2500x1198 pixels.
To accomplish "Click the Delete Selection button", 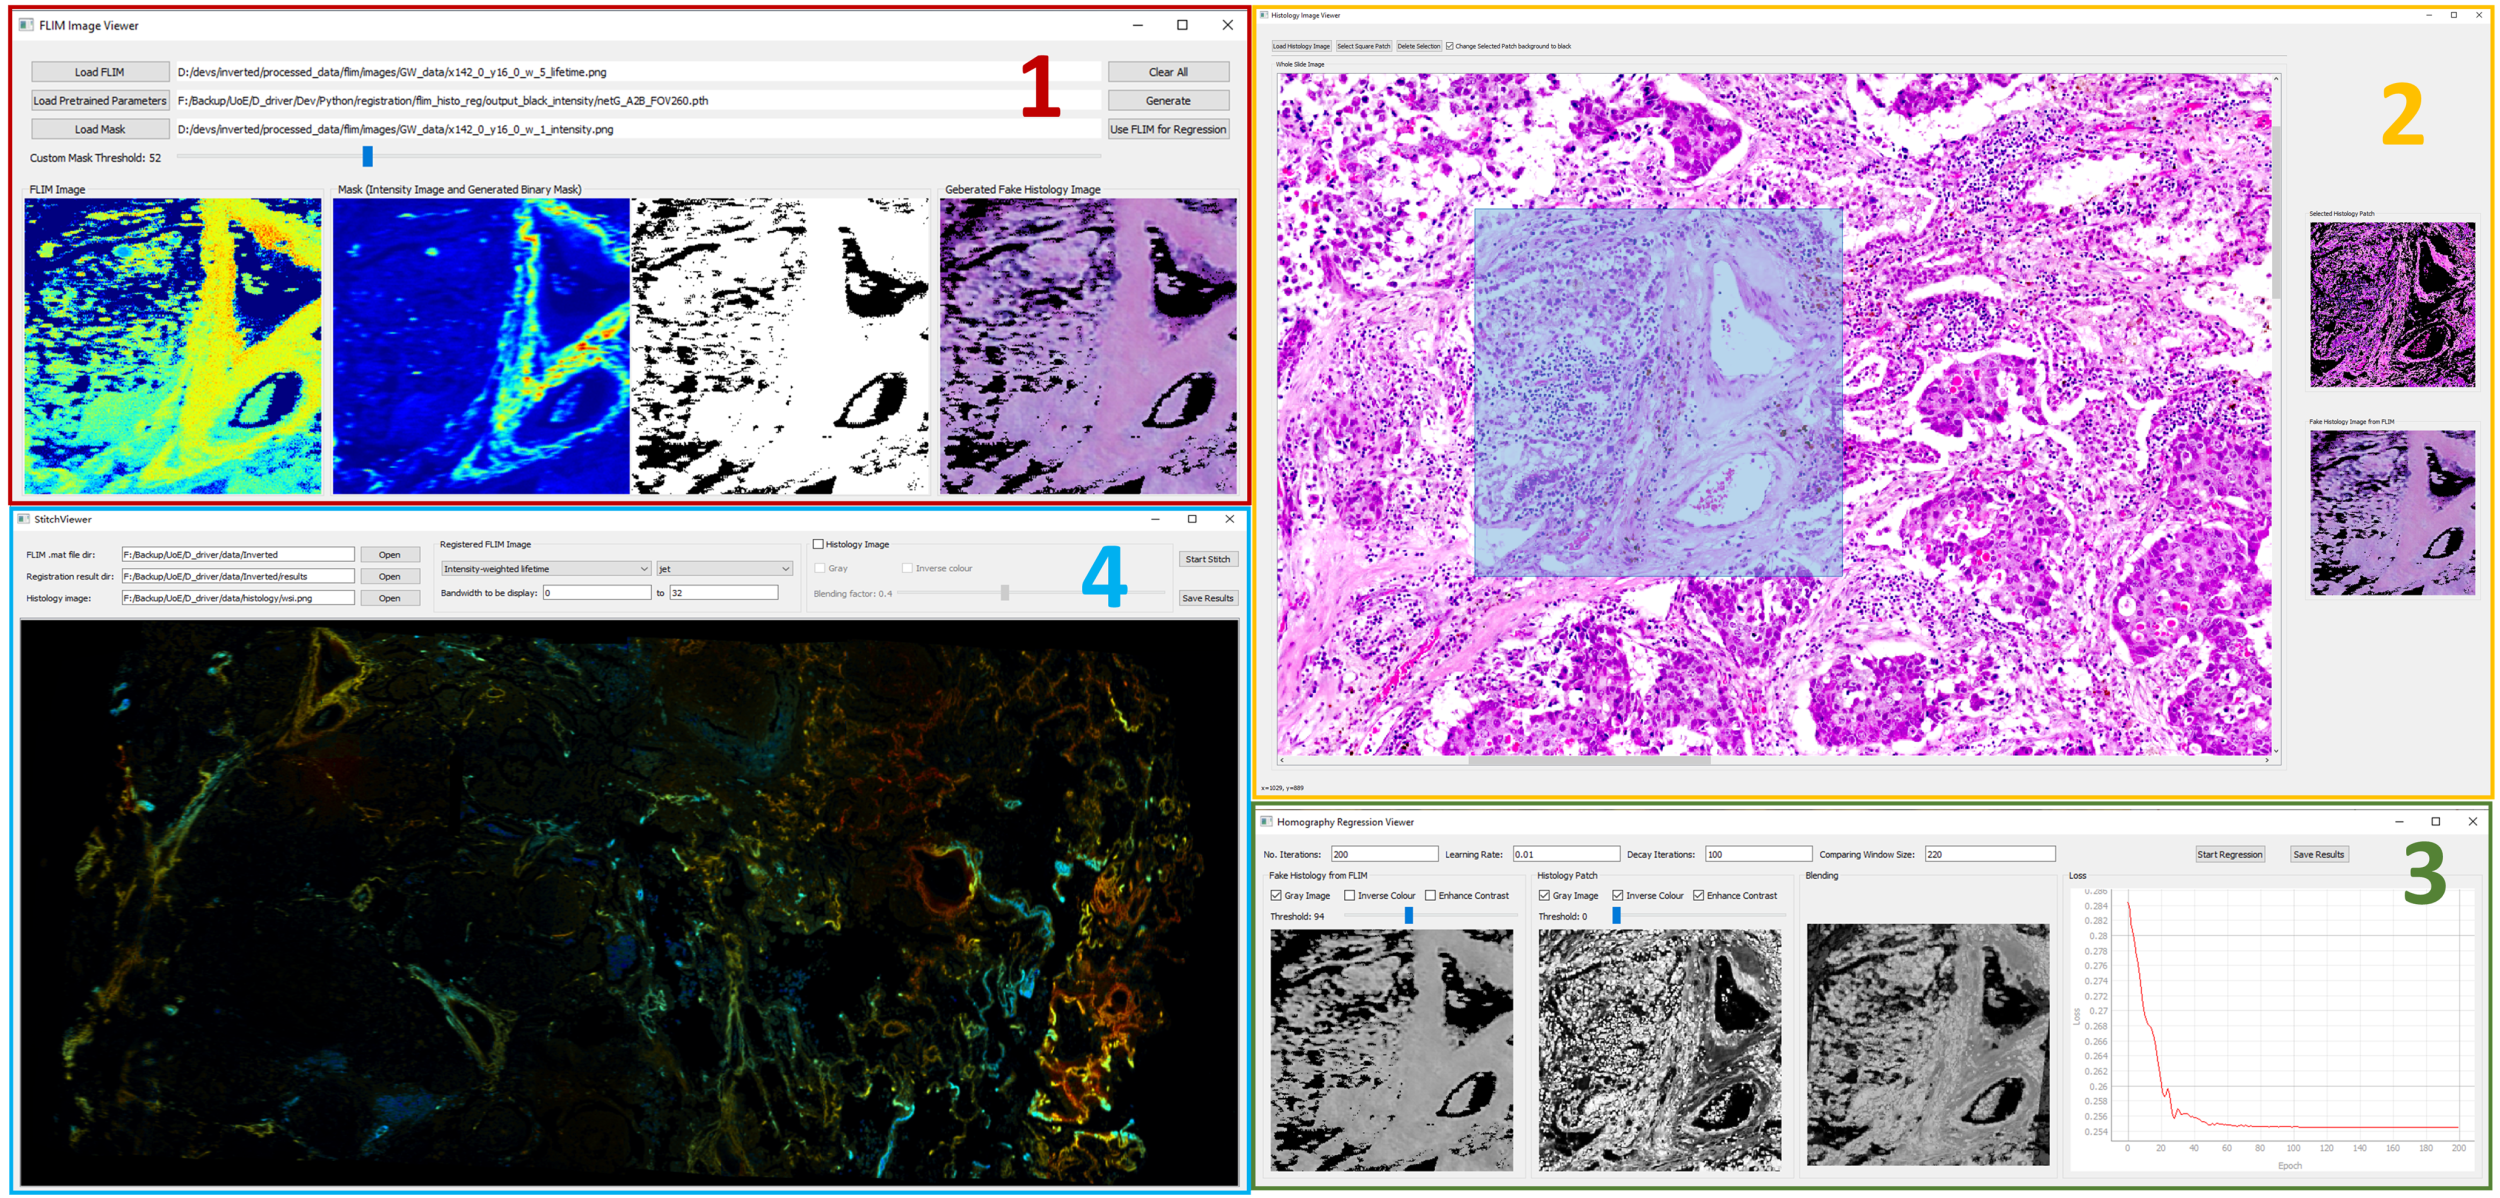I will 1418,46.
